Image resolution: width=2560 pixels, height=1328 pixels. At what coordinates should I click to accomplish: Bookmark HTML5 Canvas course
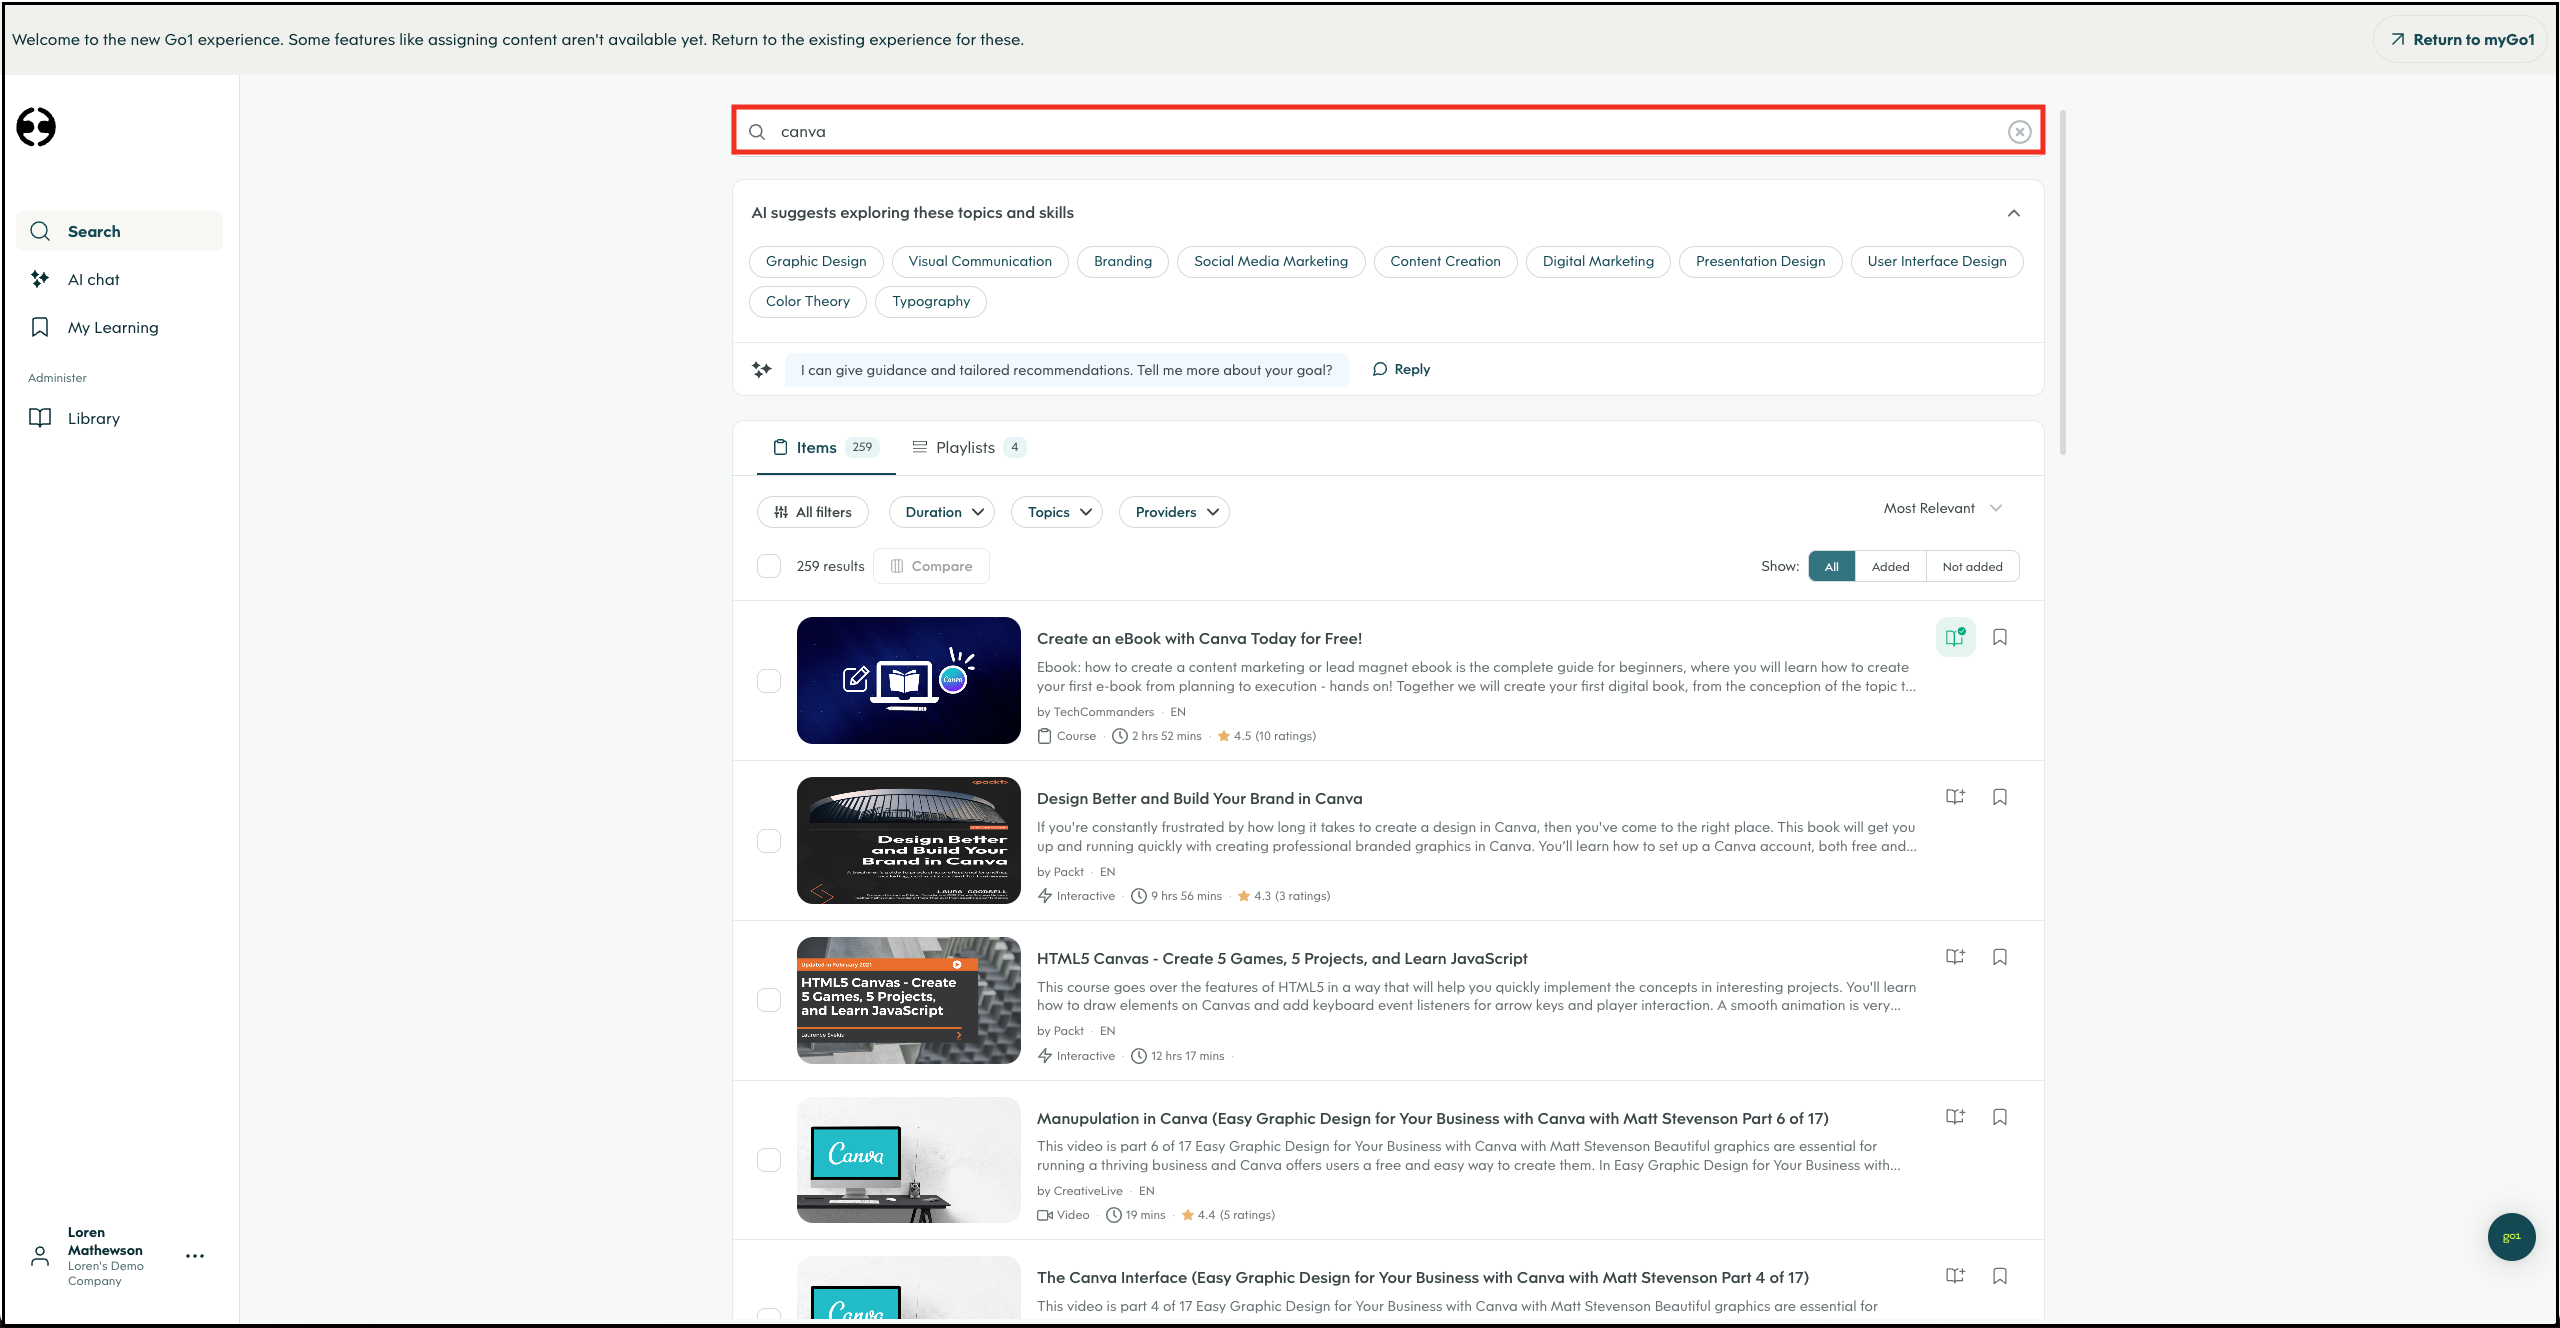[x=1999, y=957]
